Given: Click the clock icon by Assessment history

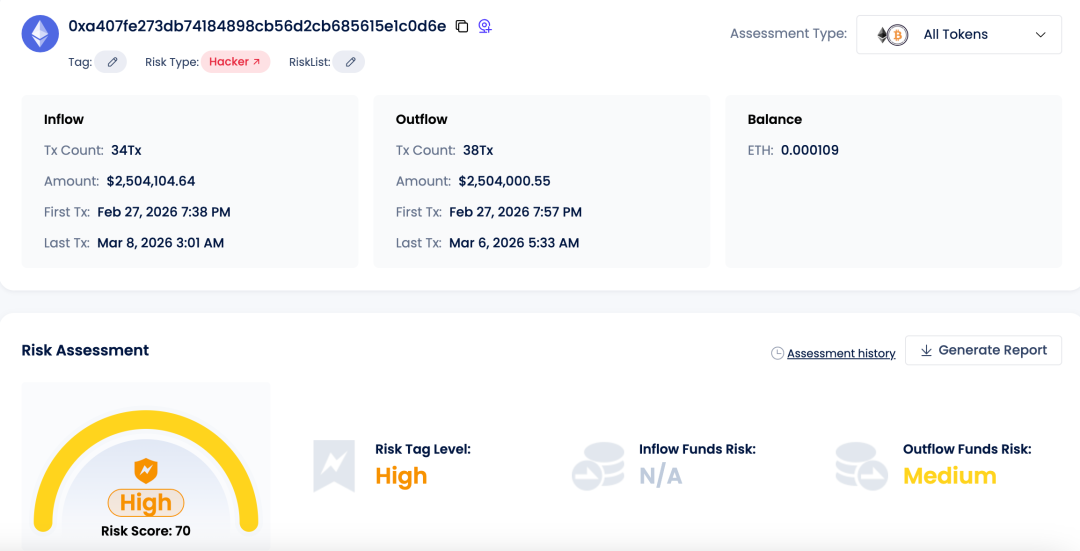Looking at the screenshot, I should coord(777,353).
